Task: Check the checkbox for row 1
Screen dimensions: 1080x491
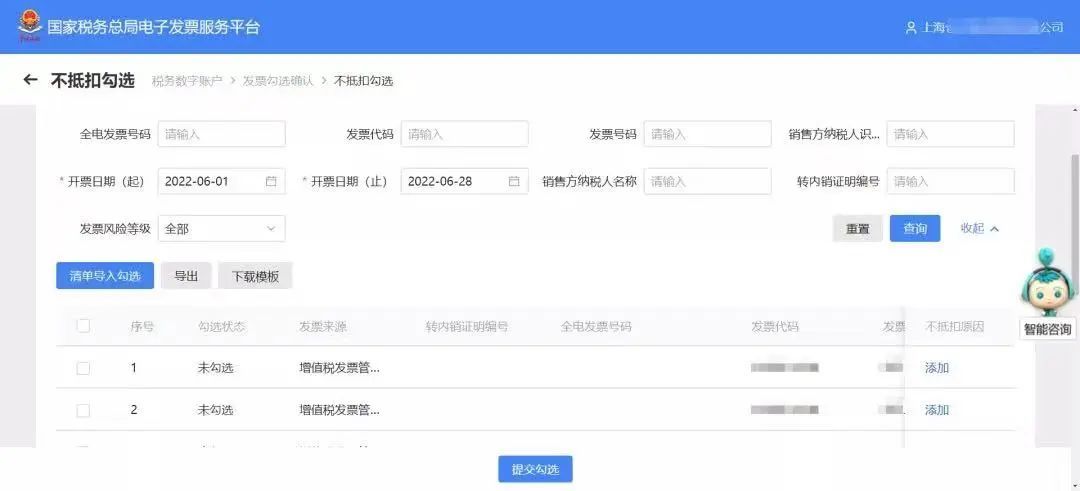Action: point(83,368)
